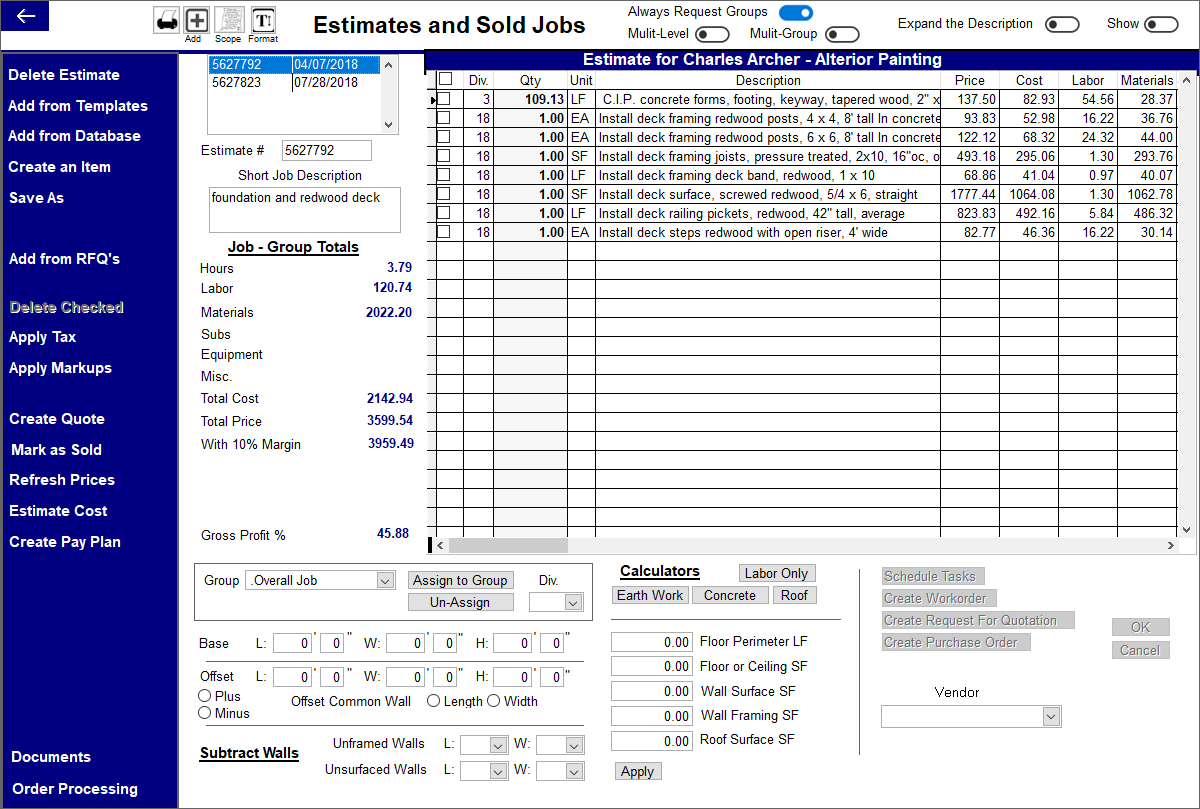This screenshot has height=809, width=1200.
Task: Turn on Expand the Description toggle
Action: [1062, 22]
